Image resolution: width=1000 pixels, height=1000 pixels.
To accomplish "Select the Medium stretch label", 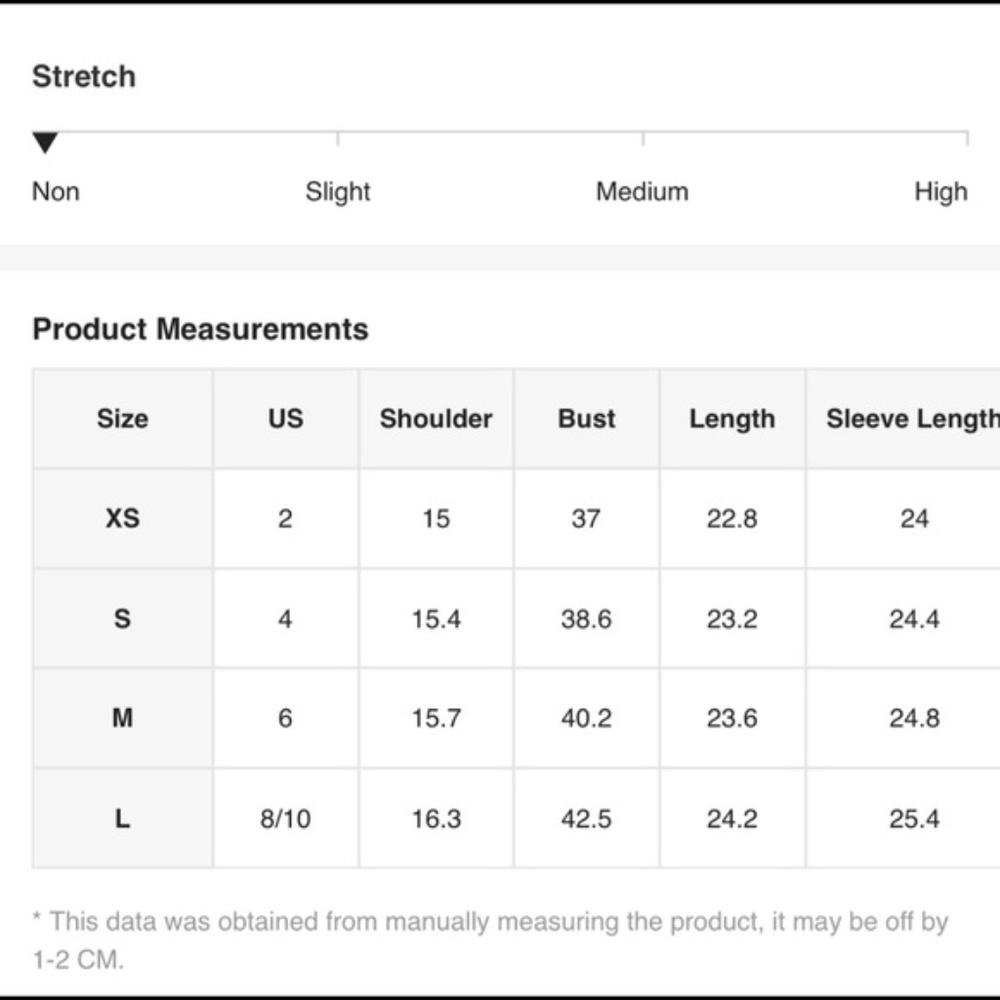I will (x=642, y=191).
